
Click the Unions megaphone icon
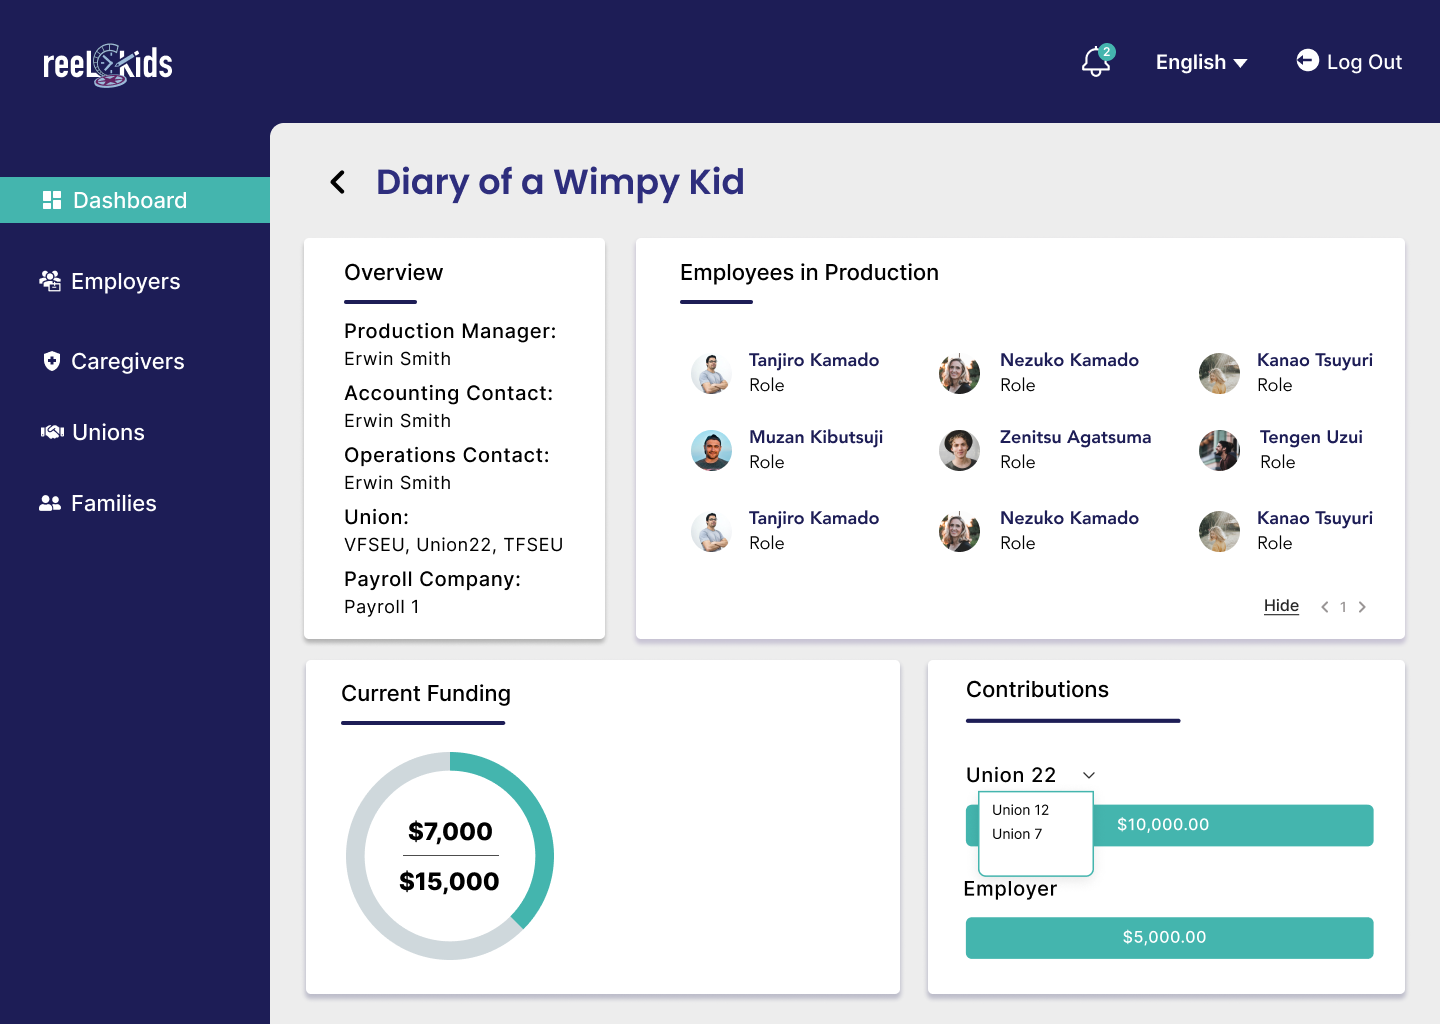tap(51, 432)
